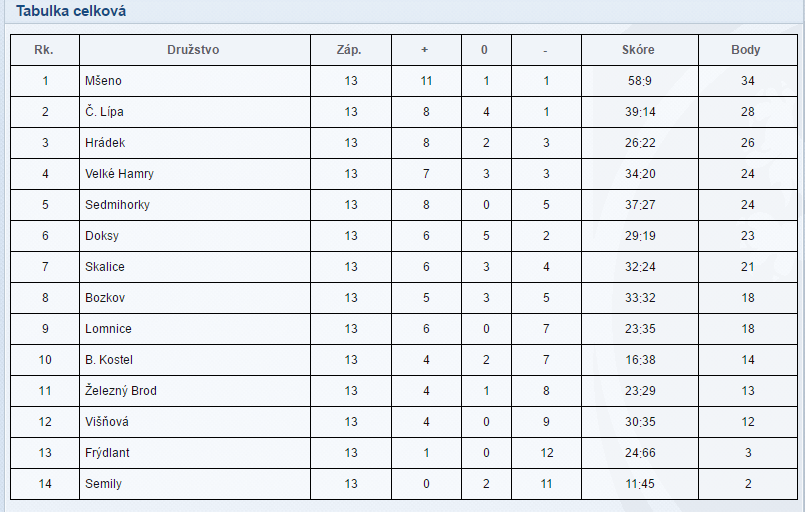The height and width of the screenshot is (512, 805).
Task: Click the Tabulka celková heading
Action: (71, 11)
